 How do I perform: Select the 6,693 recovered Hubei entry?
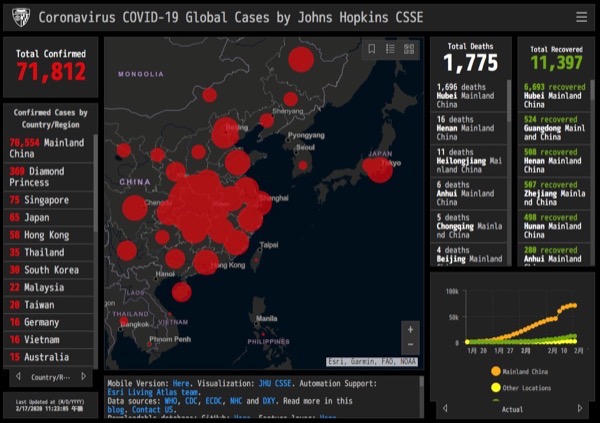pyautogui.click(x=554, y=96)
